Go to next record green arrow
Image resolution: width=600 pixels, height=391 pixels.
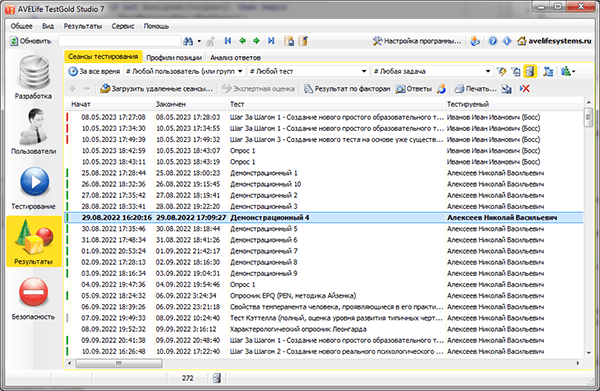[256, 41]
